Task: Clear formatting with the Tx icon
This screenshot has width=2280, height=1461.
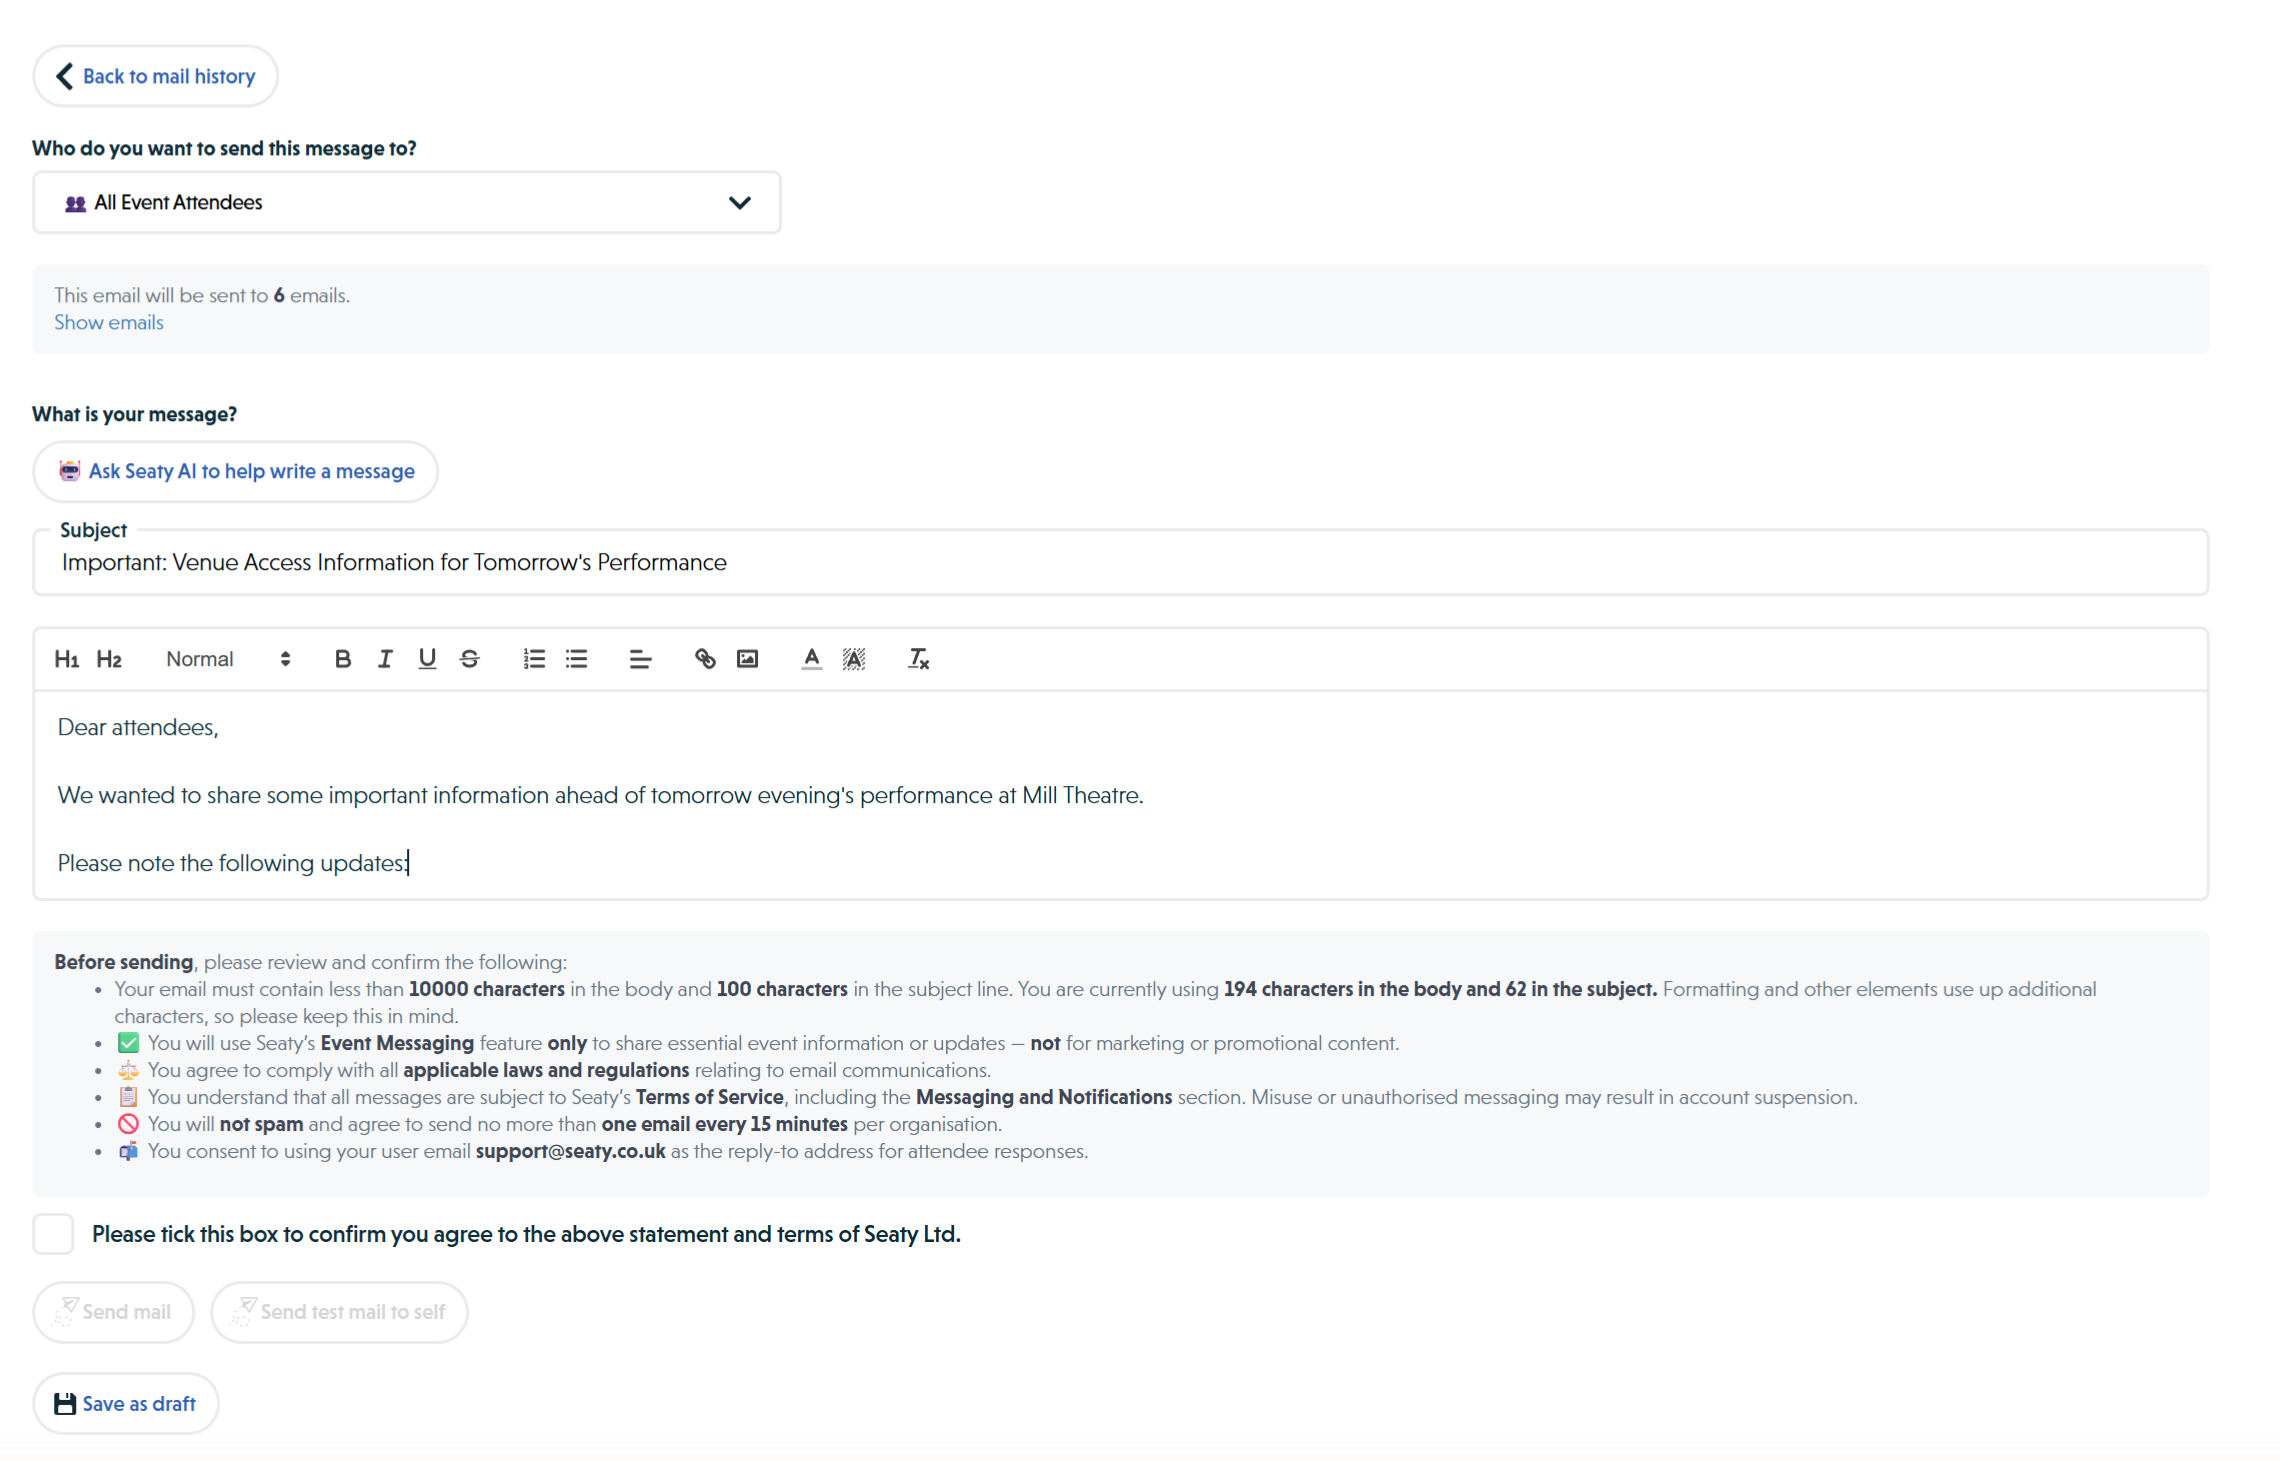Action: tap(918, 658)
